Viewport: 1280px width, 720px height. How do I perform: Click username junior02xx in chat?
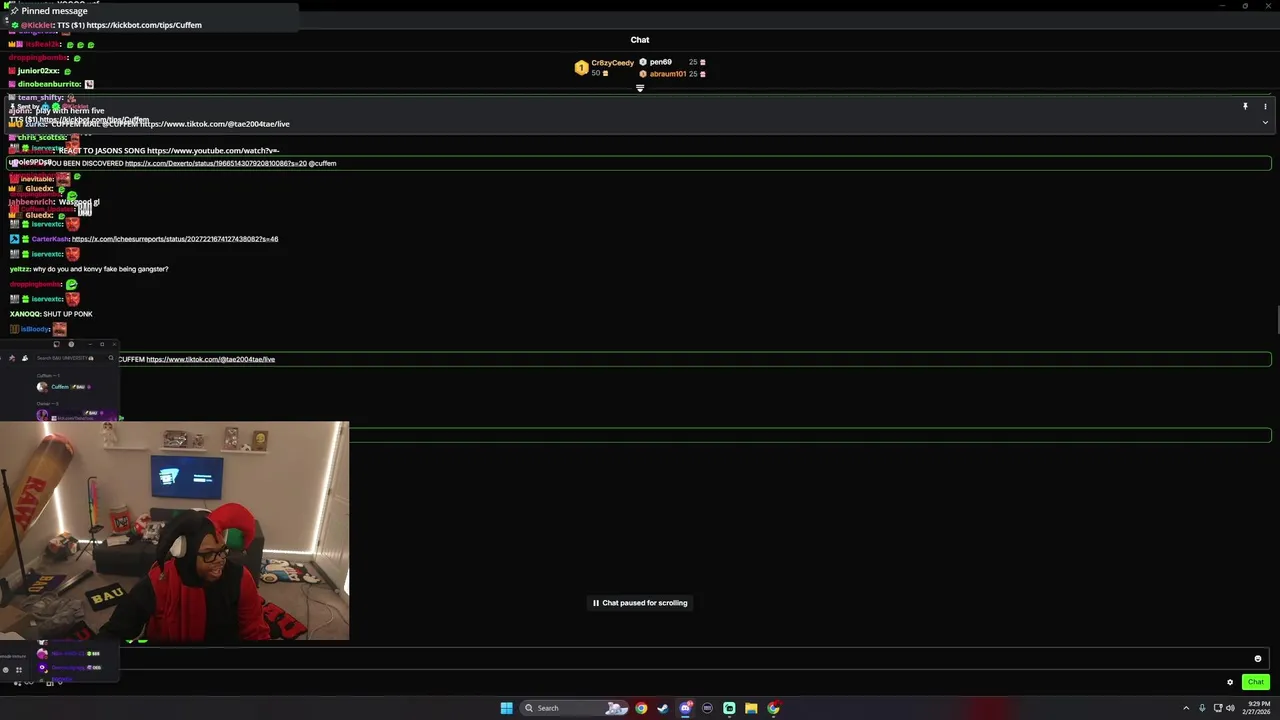[38, 71]
